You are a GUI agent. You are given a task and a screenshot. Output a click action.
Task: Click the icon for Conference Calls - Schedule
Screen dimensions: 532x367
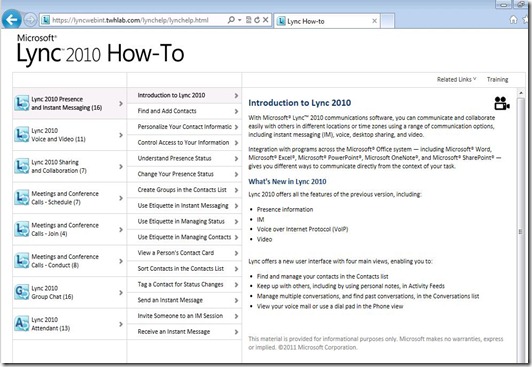22,198
